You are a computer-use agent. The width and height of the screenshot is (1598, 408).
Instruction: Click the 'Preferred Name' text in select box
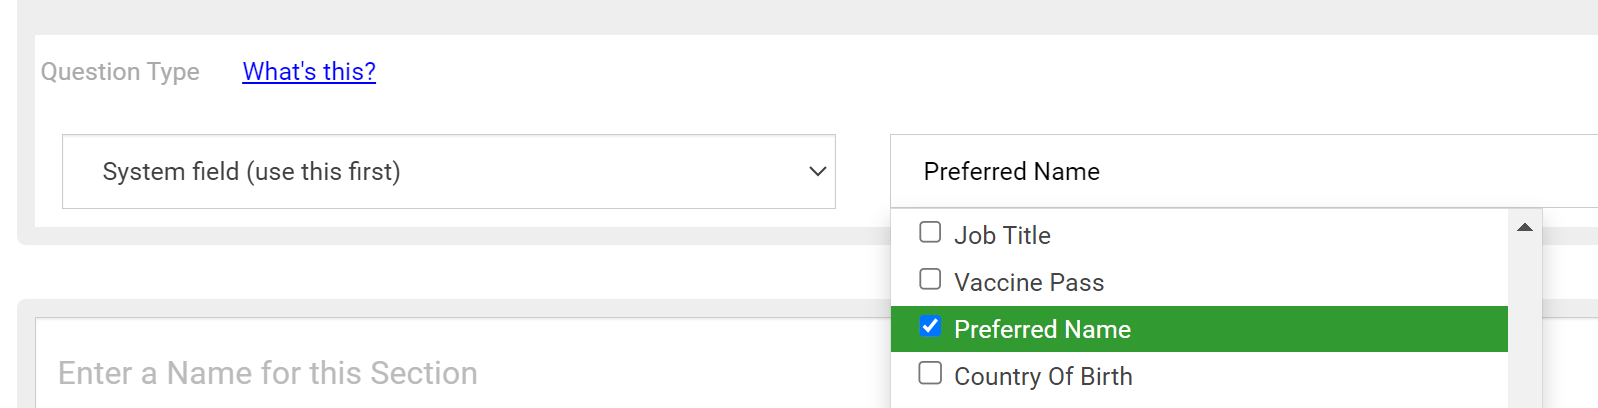1011,172
